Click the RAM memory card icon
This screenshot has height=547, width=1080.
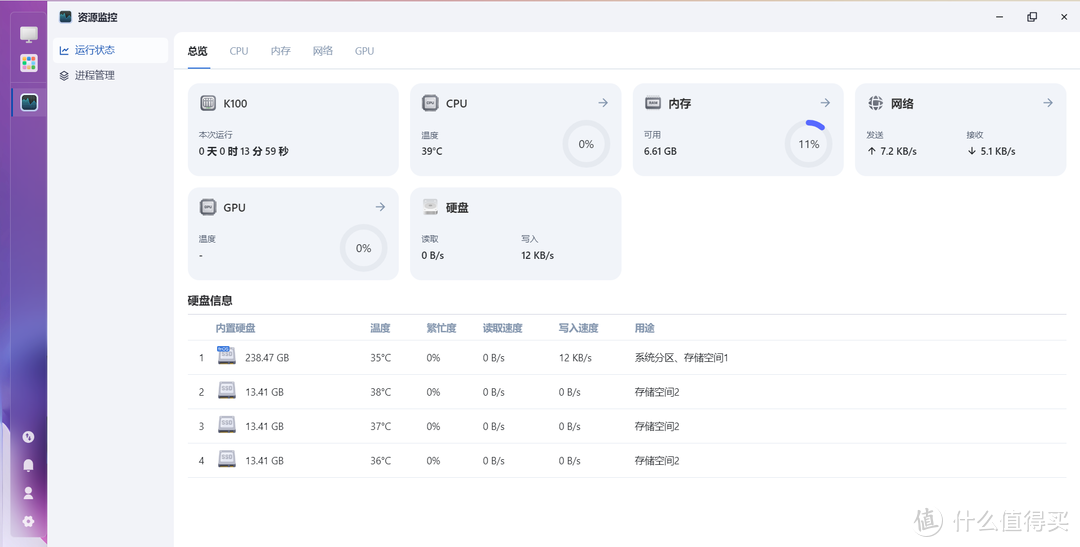tap(653, 103)
